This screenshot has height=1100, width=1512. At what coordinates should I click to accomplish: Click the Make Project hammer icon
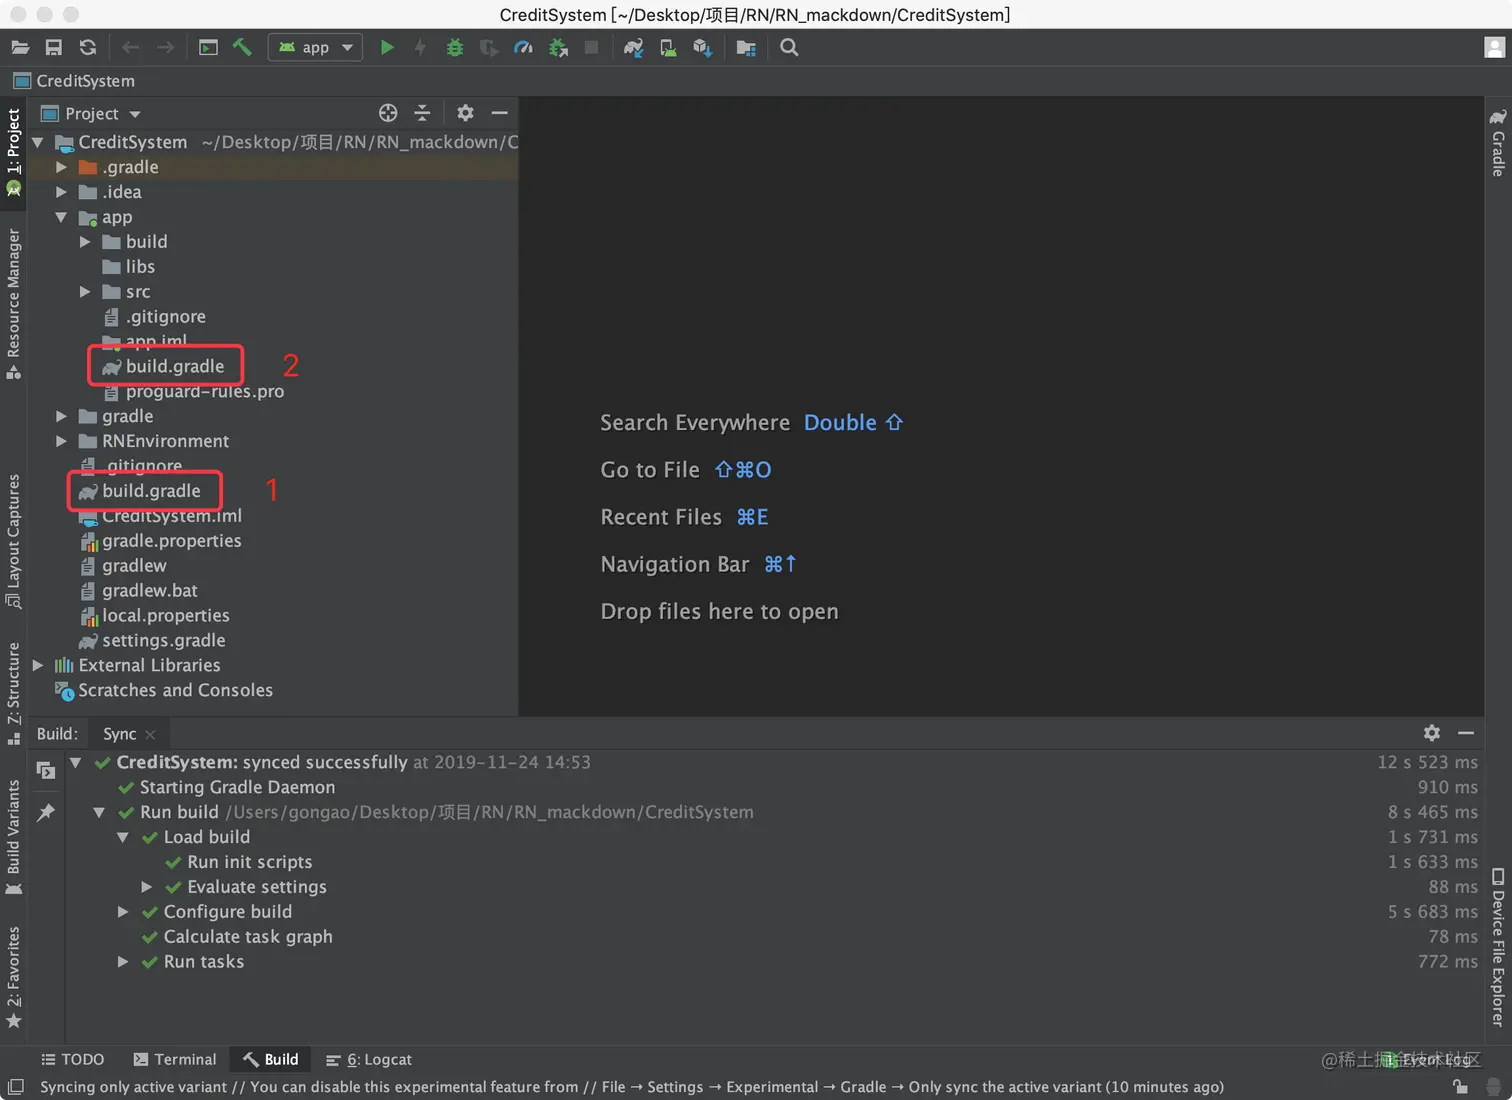click(x=242, y=47)
